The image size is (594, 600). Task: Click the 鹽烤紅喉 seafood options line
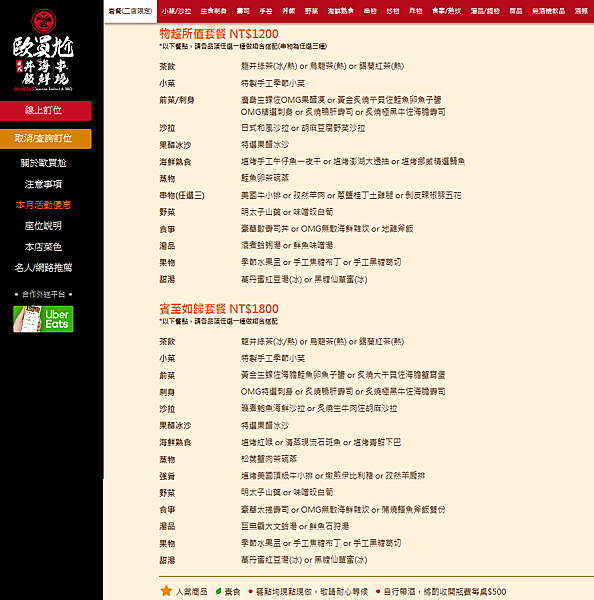[x=321, y=442]
